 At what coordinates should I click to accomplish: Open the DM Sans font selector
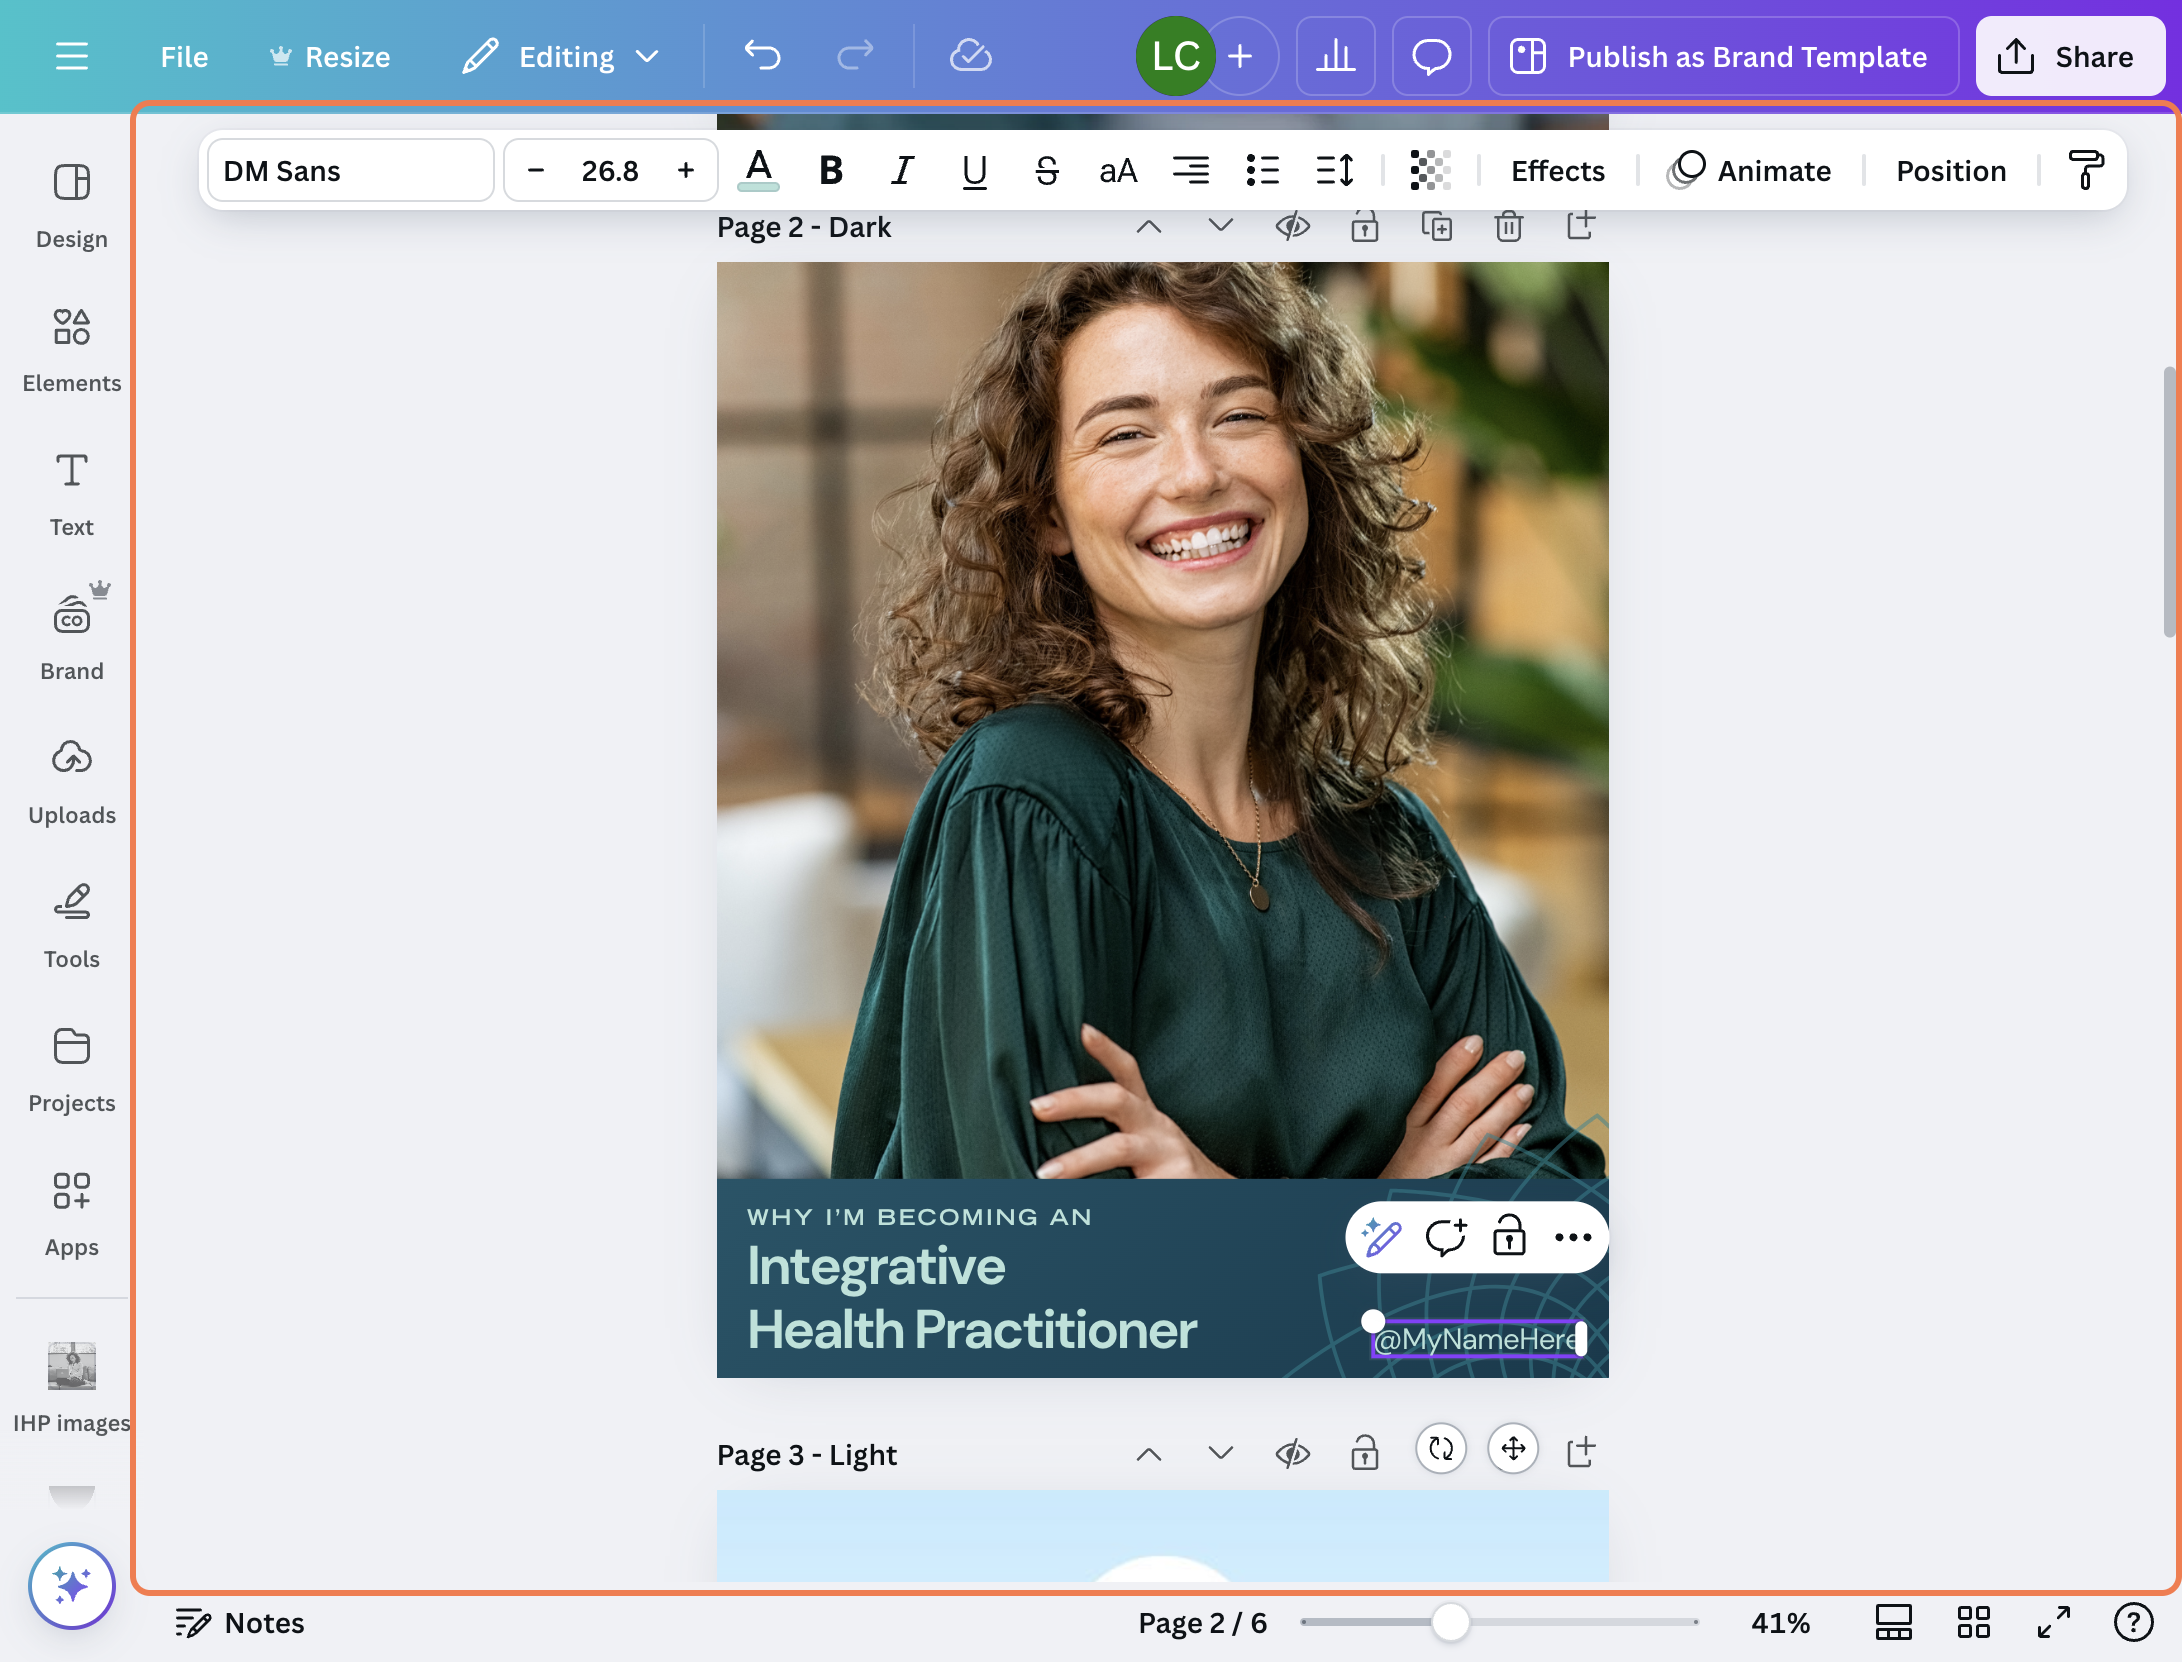tap(351, 171)
